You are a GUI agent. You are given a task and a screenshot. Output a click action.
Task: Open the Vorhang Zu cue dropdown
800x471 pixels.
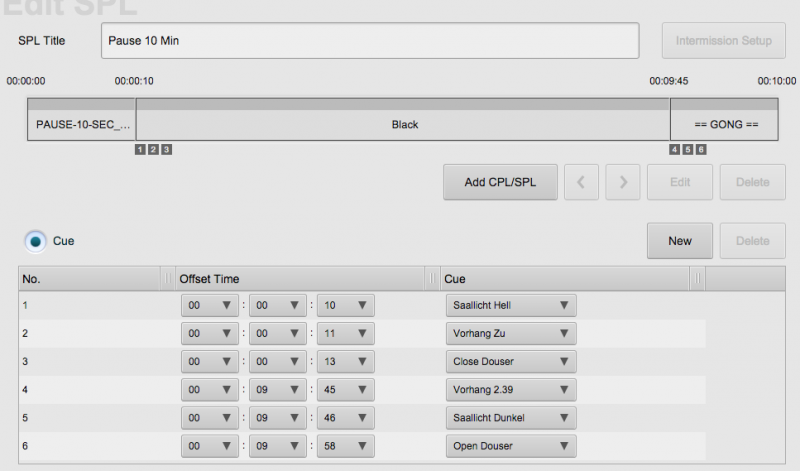pyautogui.click(x=510, y=334)
